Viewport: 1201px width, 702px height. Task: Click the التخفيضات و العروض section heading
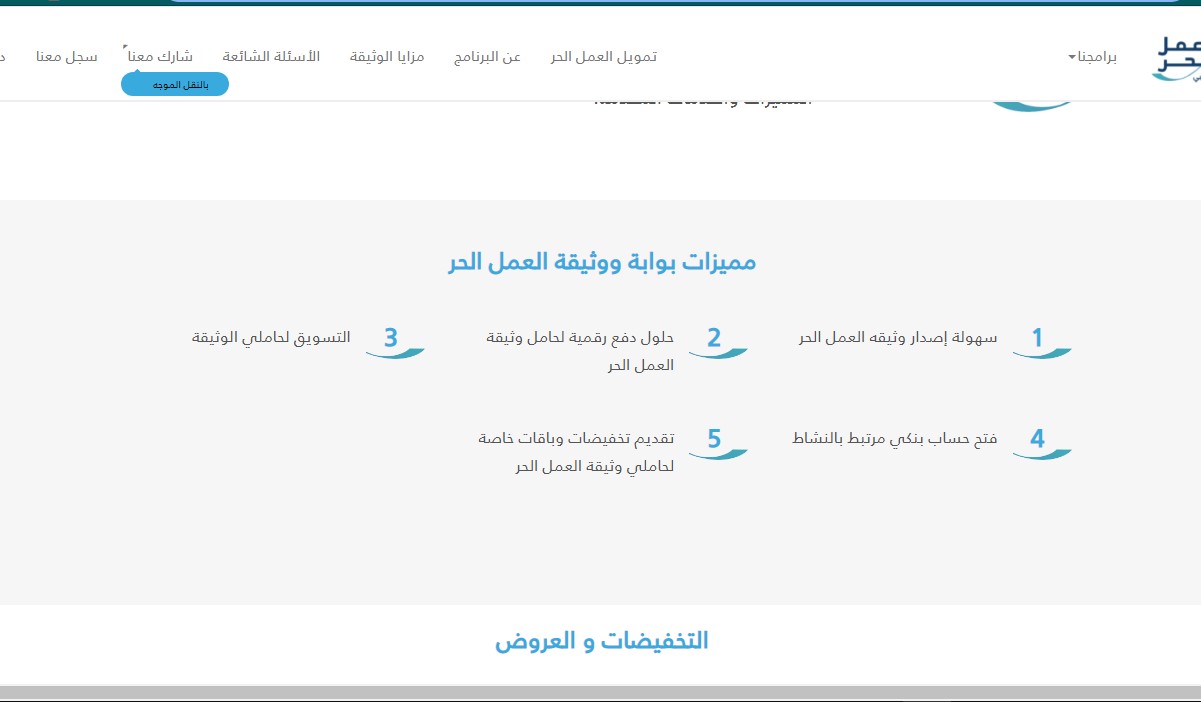(602, 641)
